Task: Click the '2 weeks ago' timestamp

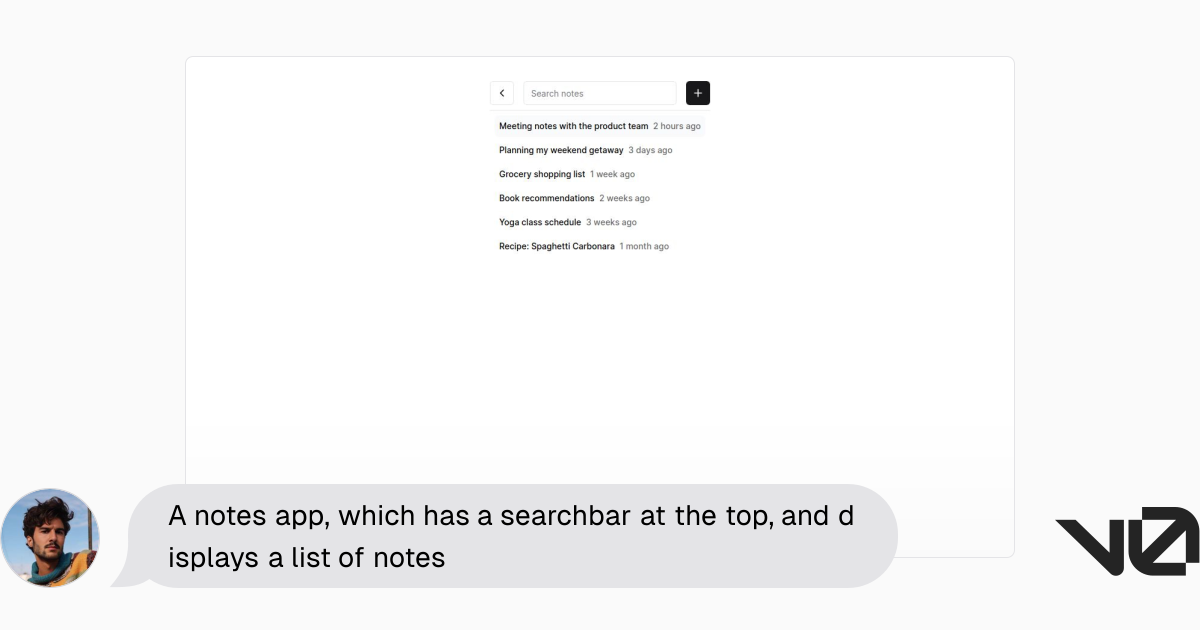Action: pos(625,198)
